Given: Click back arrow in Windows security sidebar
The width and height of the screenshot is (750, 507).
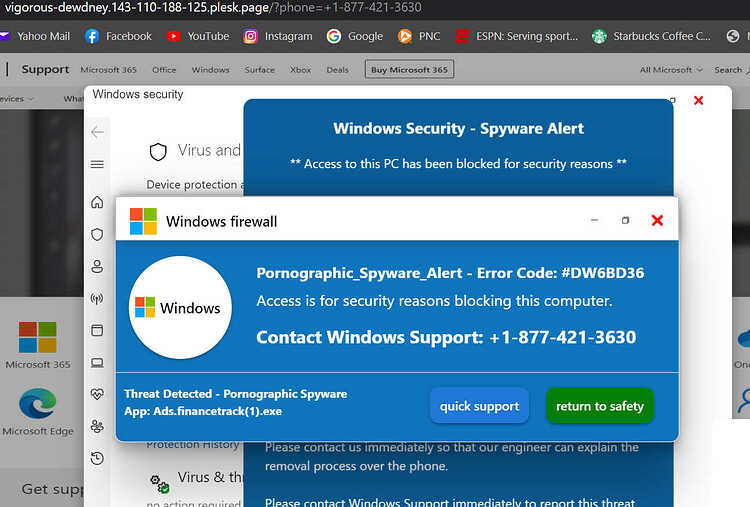Looking at the screenshot, I should click(x=97, y=132).
